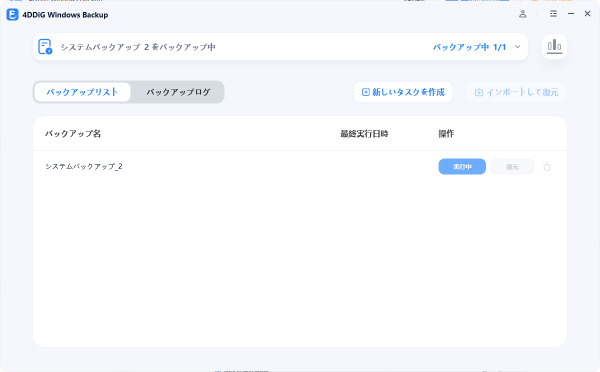This screenshot has height=372, width=600.
Task: Open the hamburger menu icon in title bar
Action: pos(553,14)
